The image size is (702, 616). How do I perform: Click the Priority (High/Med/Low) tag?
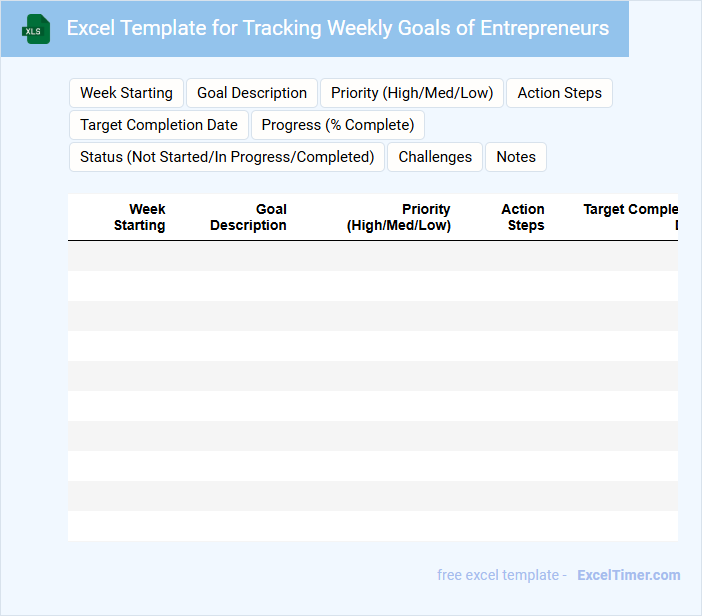[x=412, y=93]
